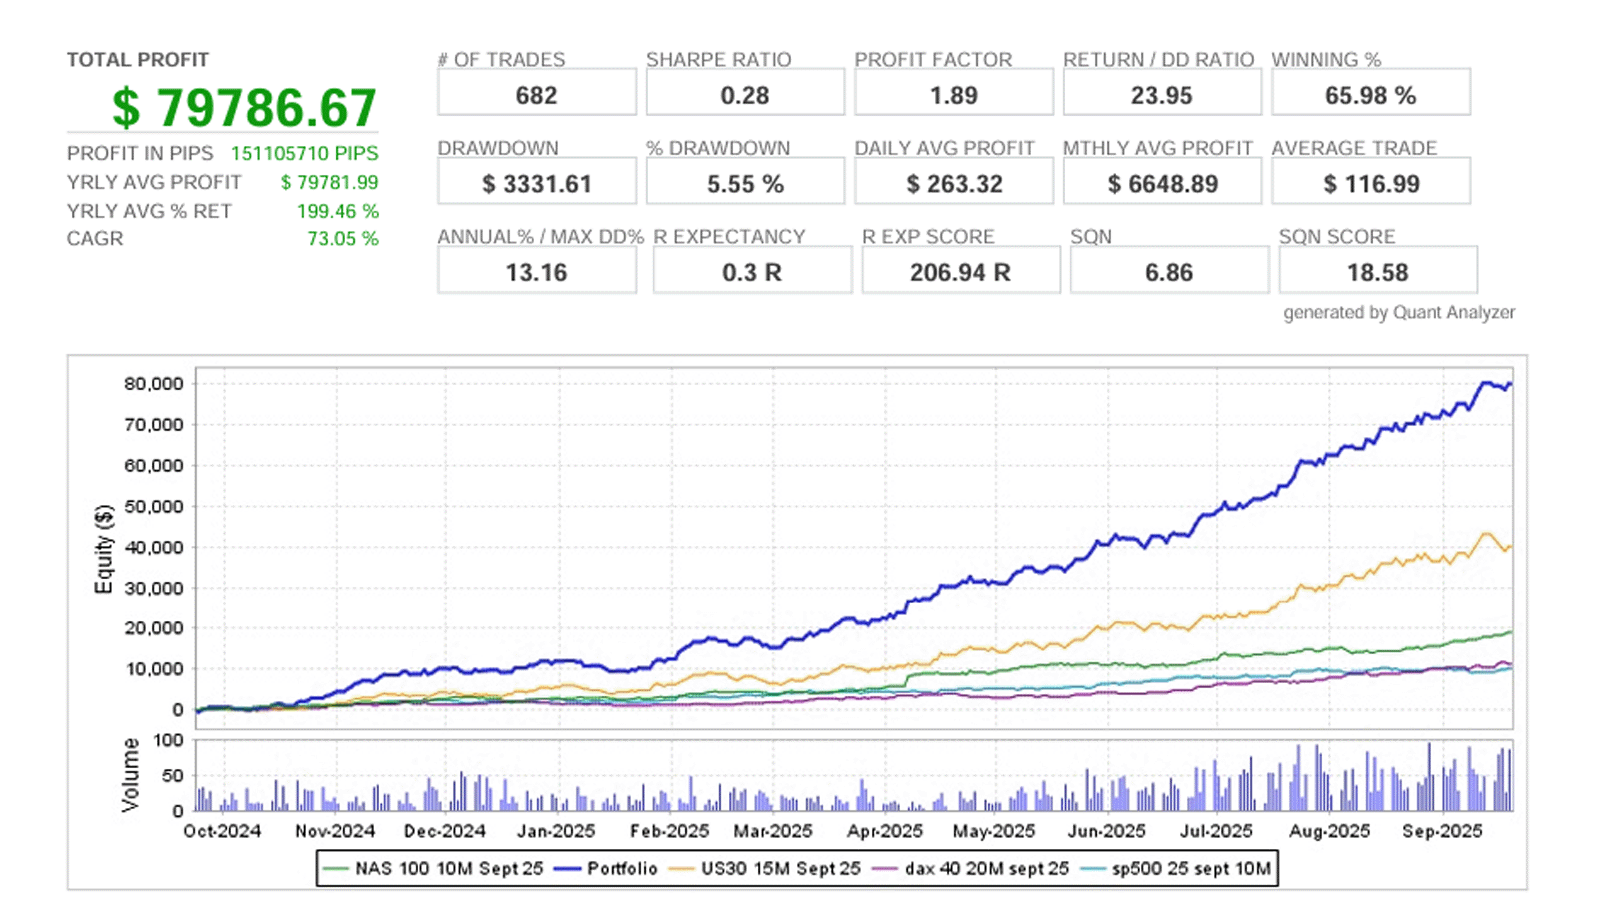Click the # of Trades value box
Screen dimensions: 1600x900
click(x=537, y=95)
